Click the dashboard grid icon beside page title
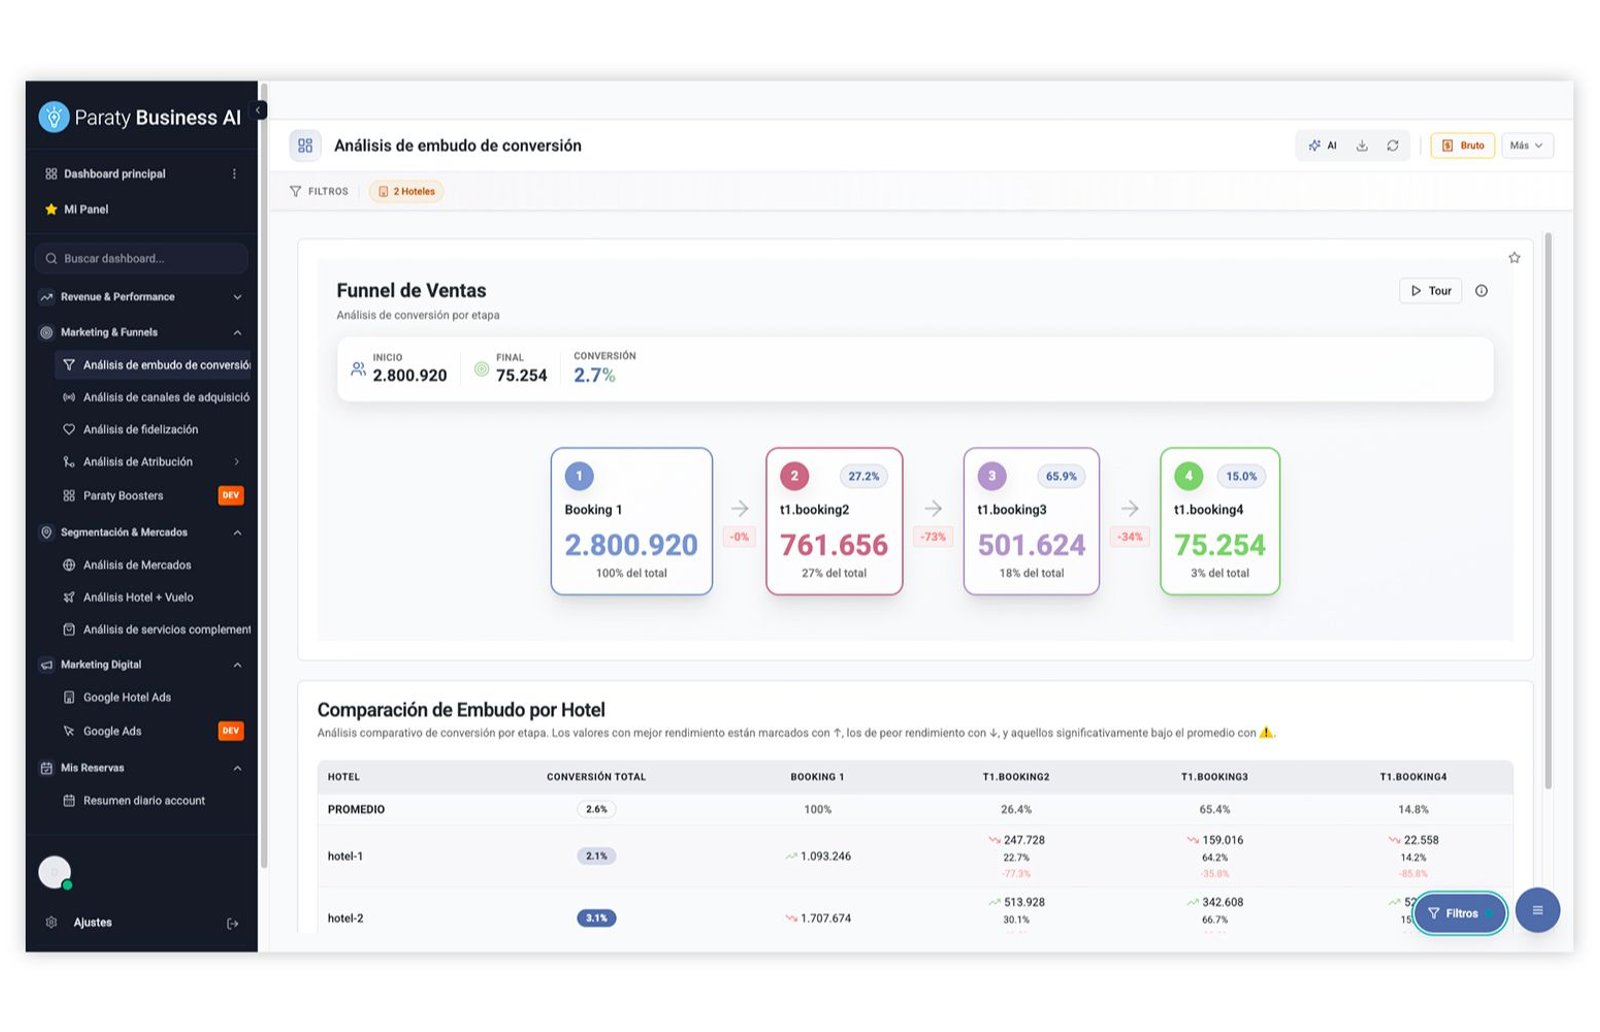Image resolution: width=1600 pixels, height=1032 pixels. (x=305, y=145)
